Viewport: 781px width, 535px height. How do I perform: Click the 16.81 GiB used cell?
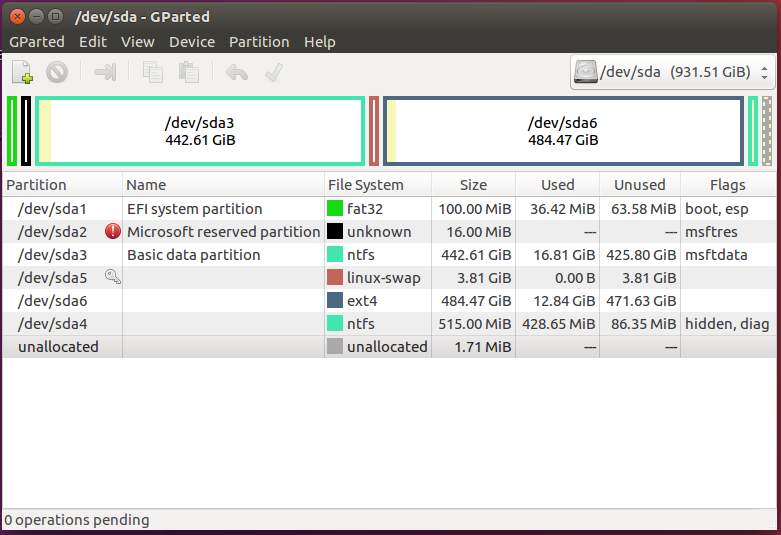(564, 255)
